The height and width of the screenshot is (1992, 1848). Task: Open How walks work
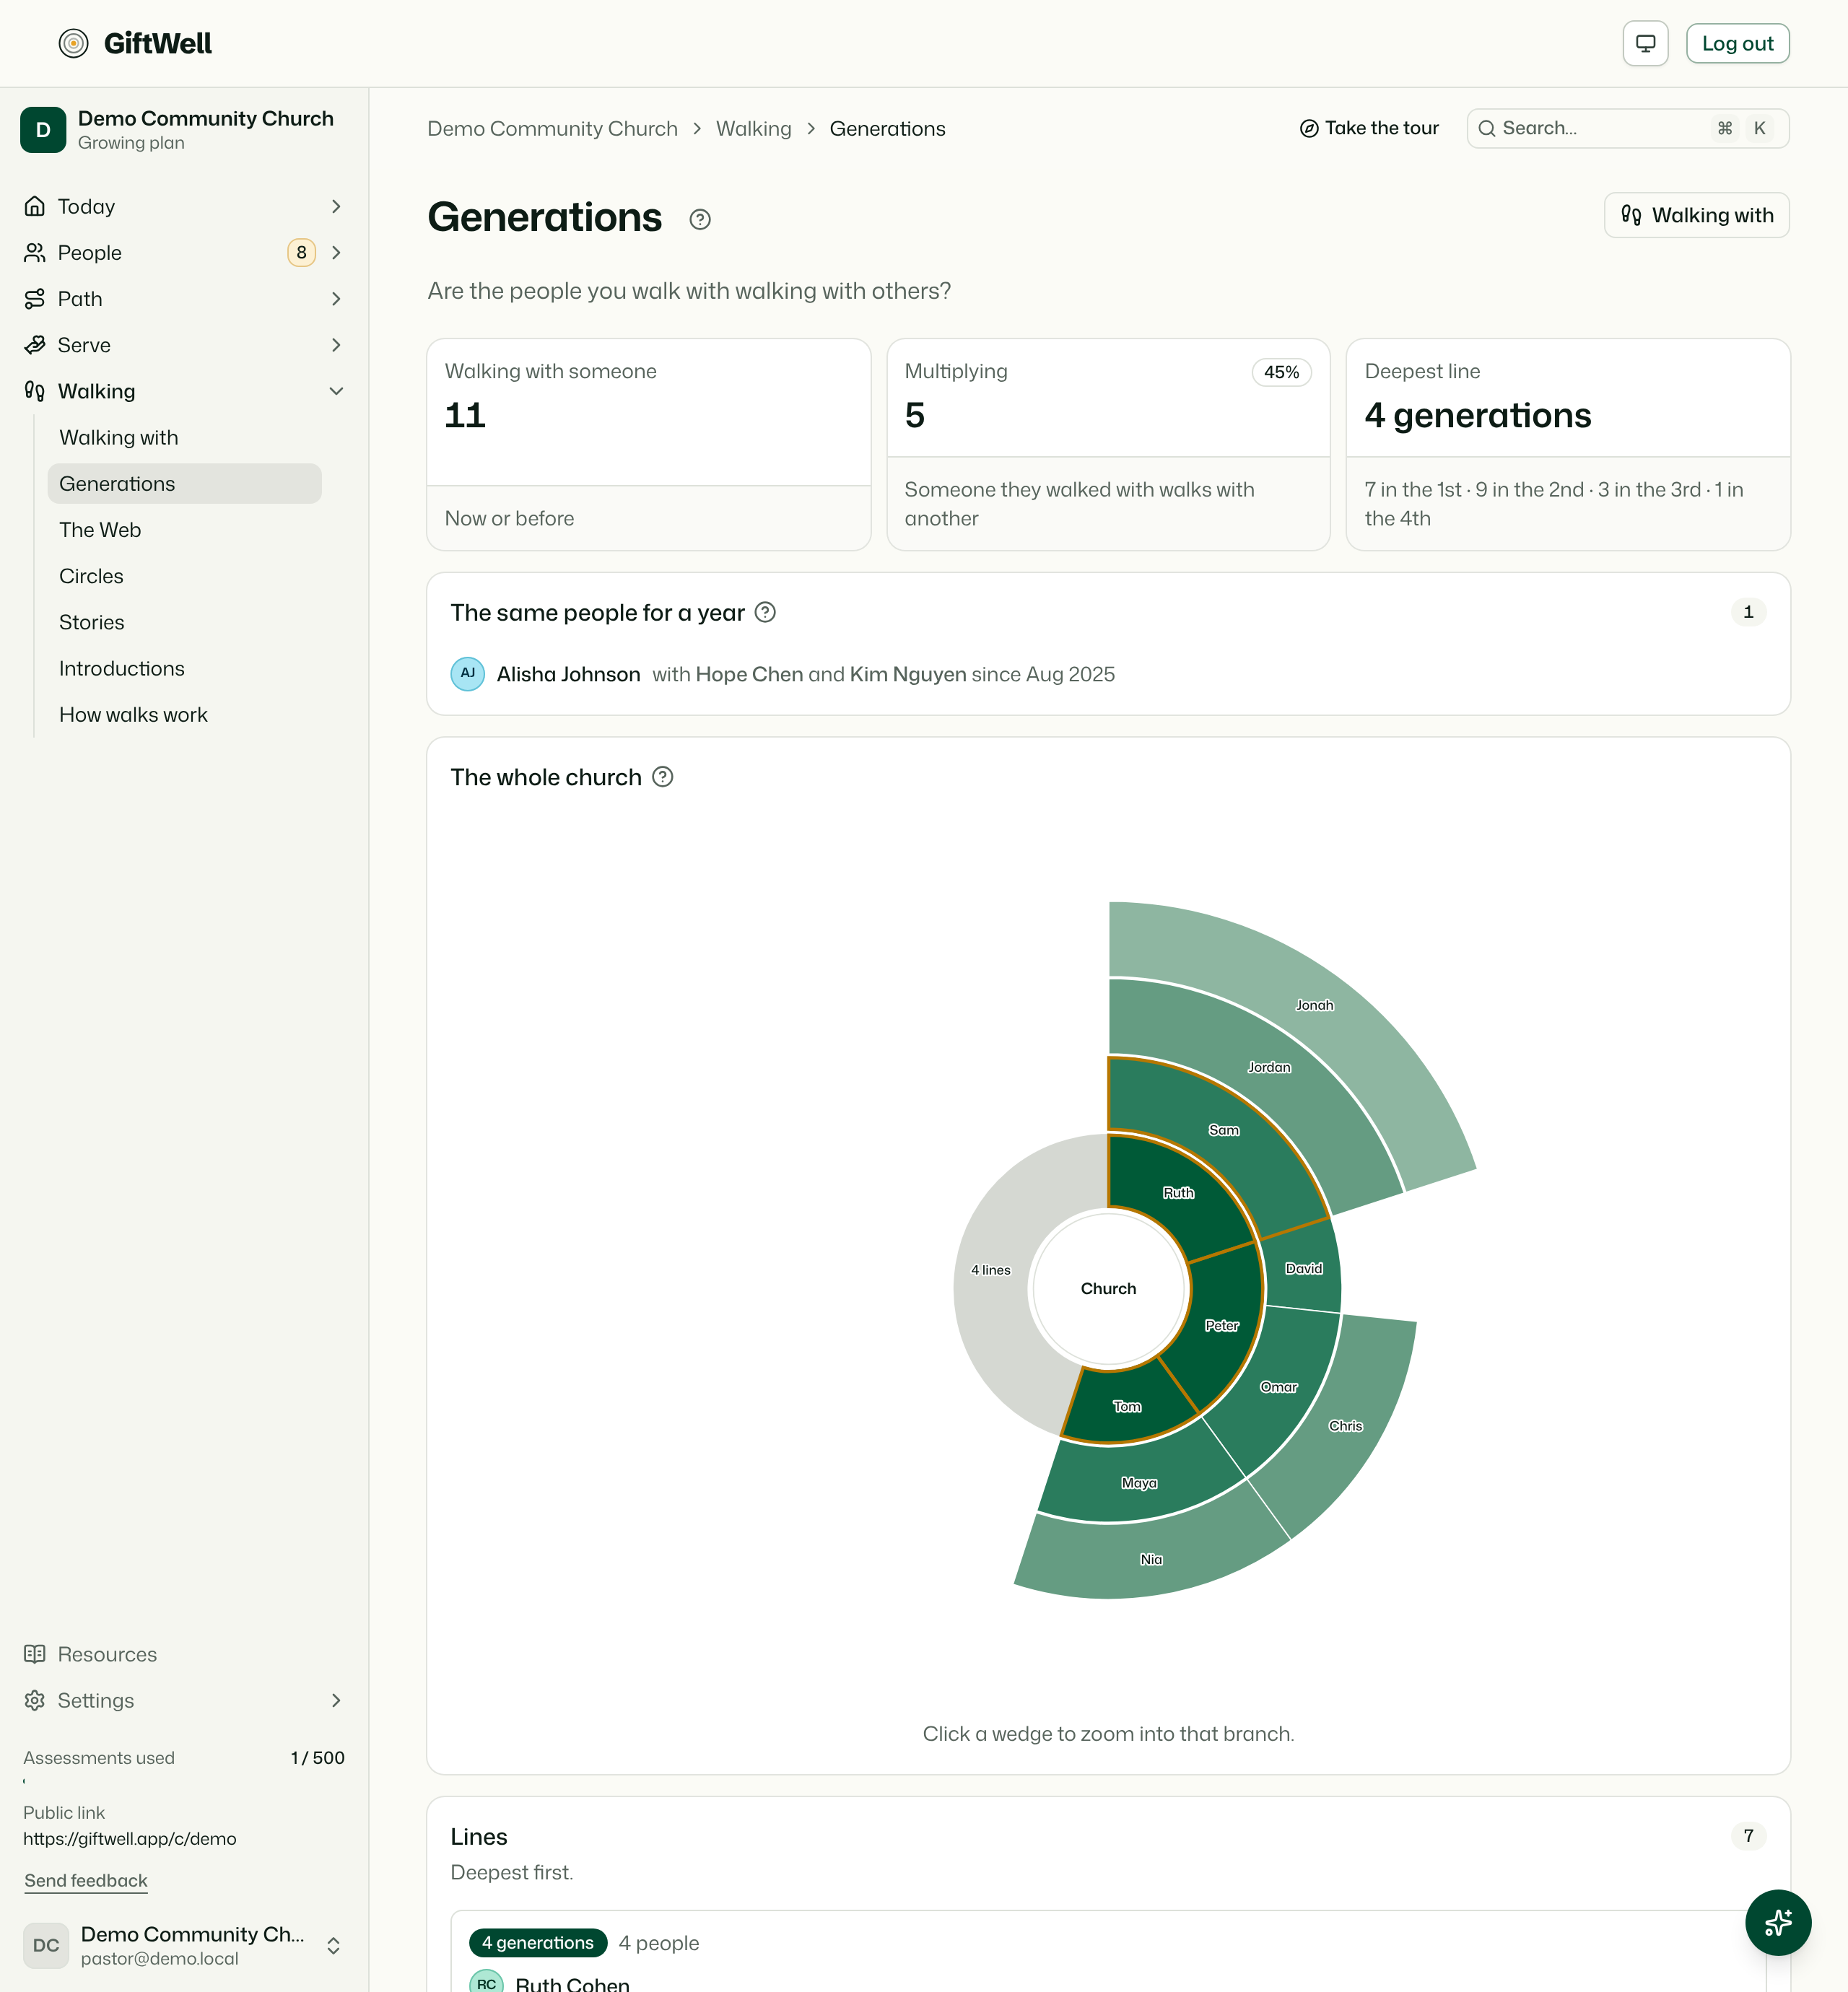[185, 714]
